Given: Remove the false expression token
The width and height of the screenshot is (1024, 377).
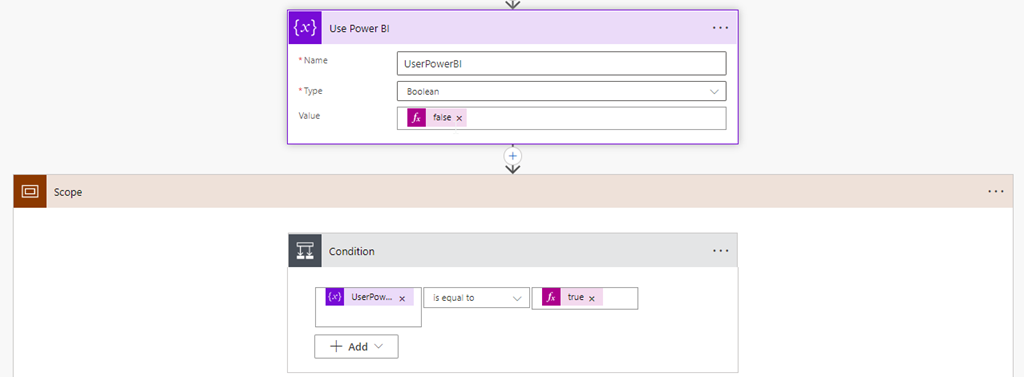Looking at the screenshot, I should [459, 118].
